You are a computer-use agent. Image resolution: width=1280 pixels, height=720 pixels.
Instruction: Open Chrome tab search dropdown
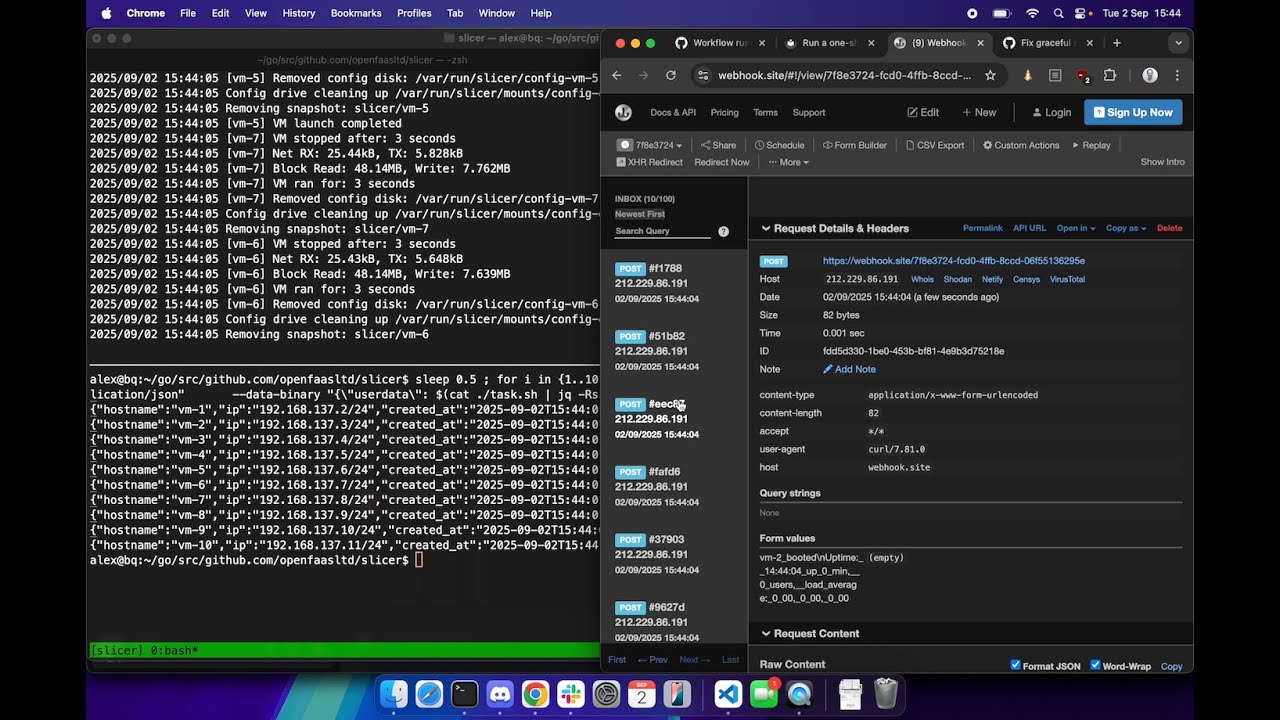[x=1178, y=43]
